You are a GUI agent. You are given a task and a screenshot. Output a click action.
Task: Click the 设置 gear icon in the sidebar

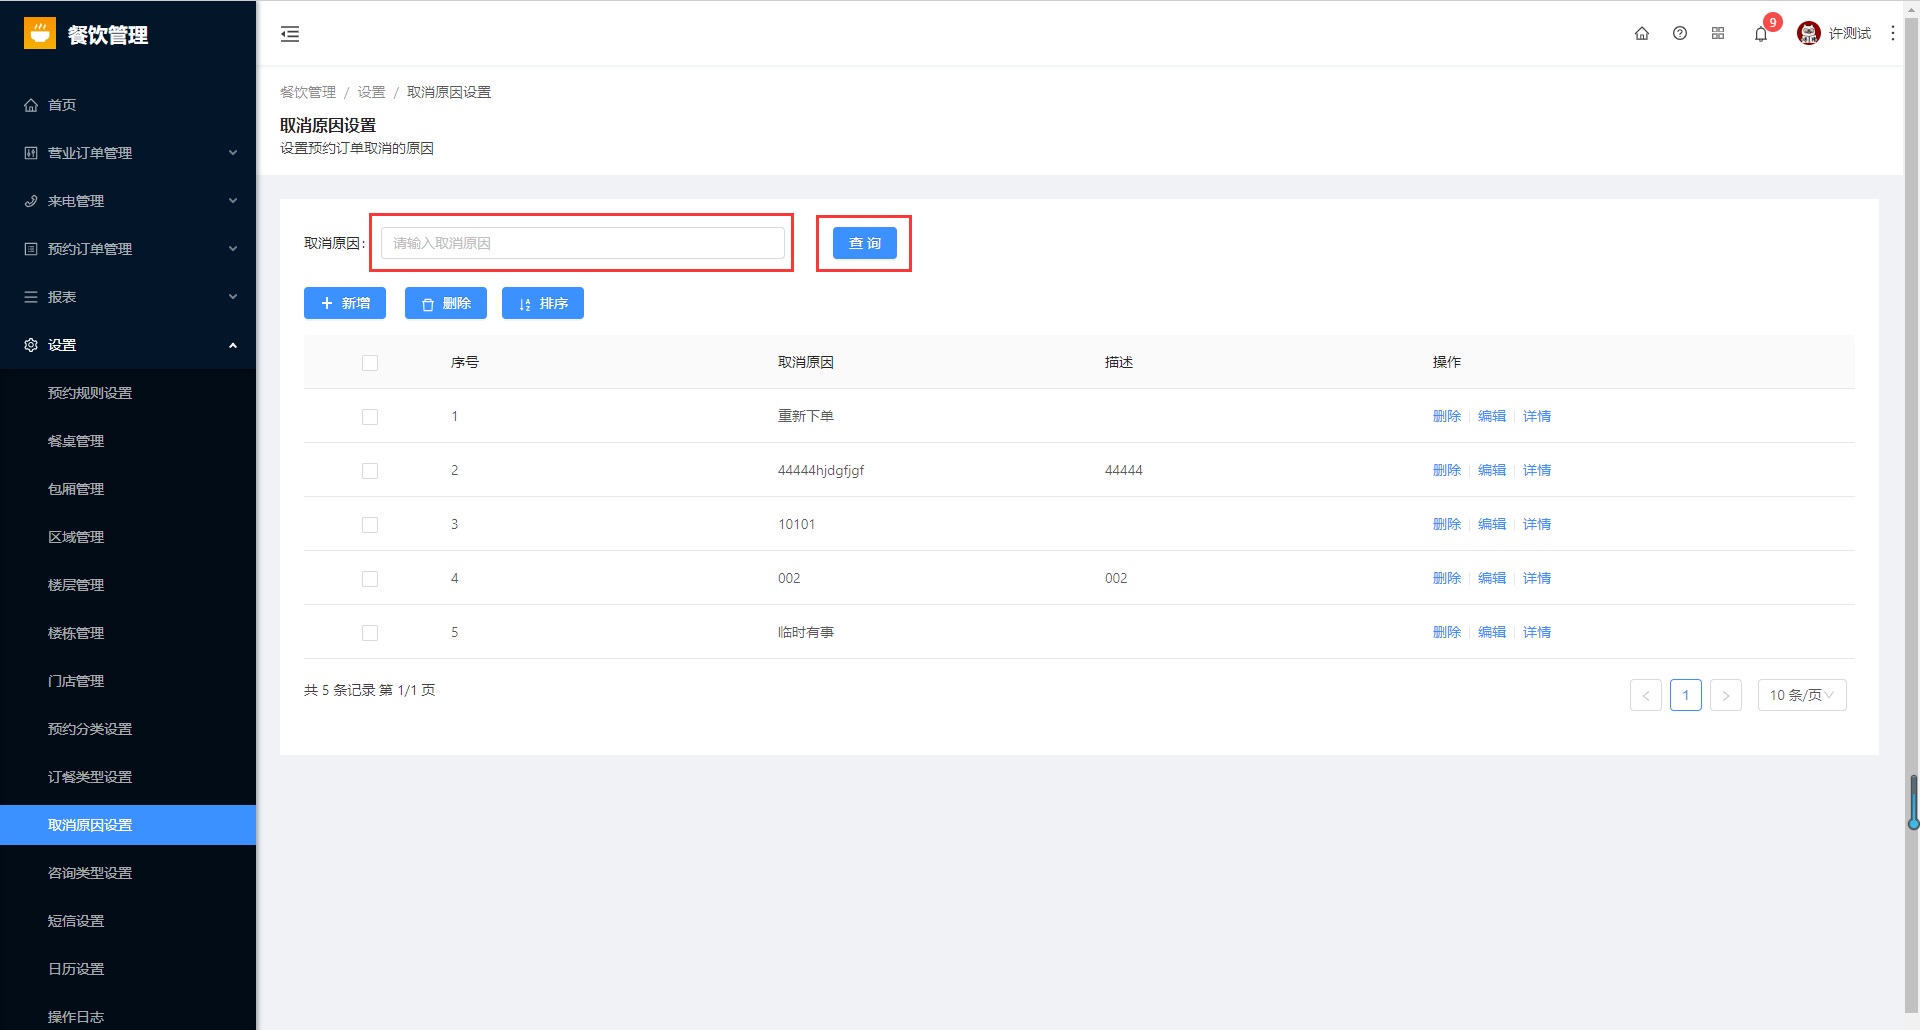point(31,345)
